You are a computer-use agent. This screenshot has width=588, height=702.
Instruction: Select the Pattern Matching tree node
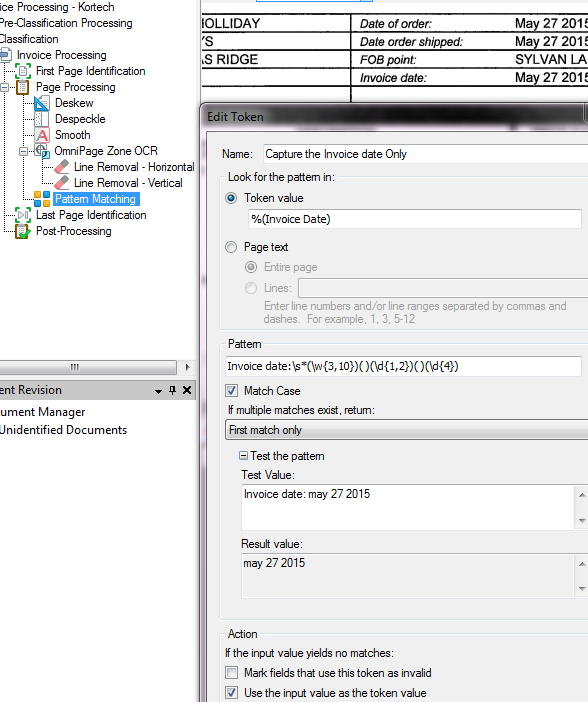click(x=95, y=199)
